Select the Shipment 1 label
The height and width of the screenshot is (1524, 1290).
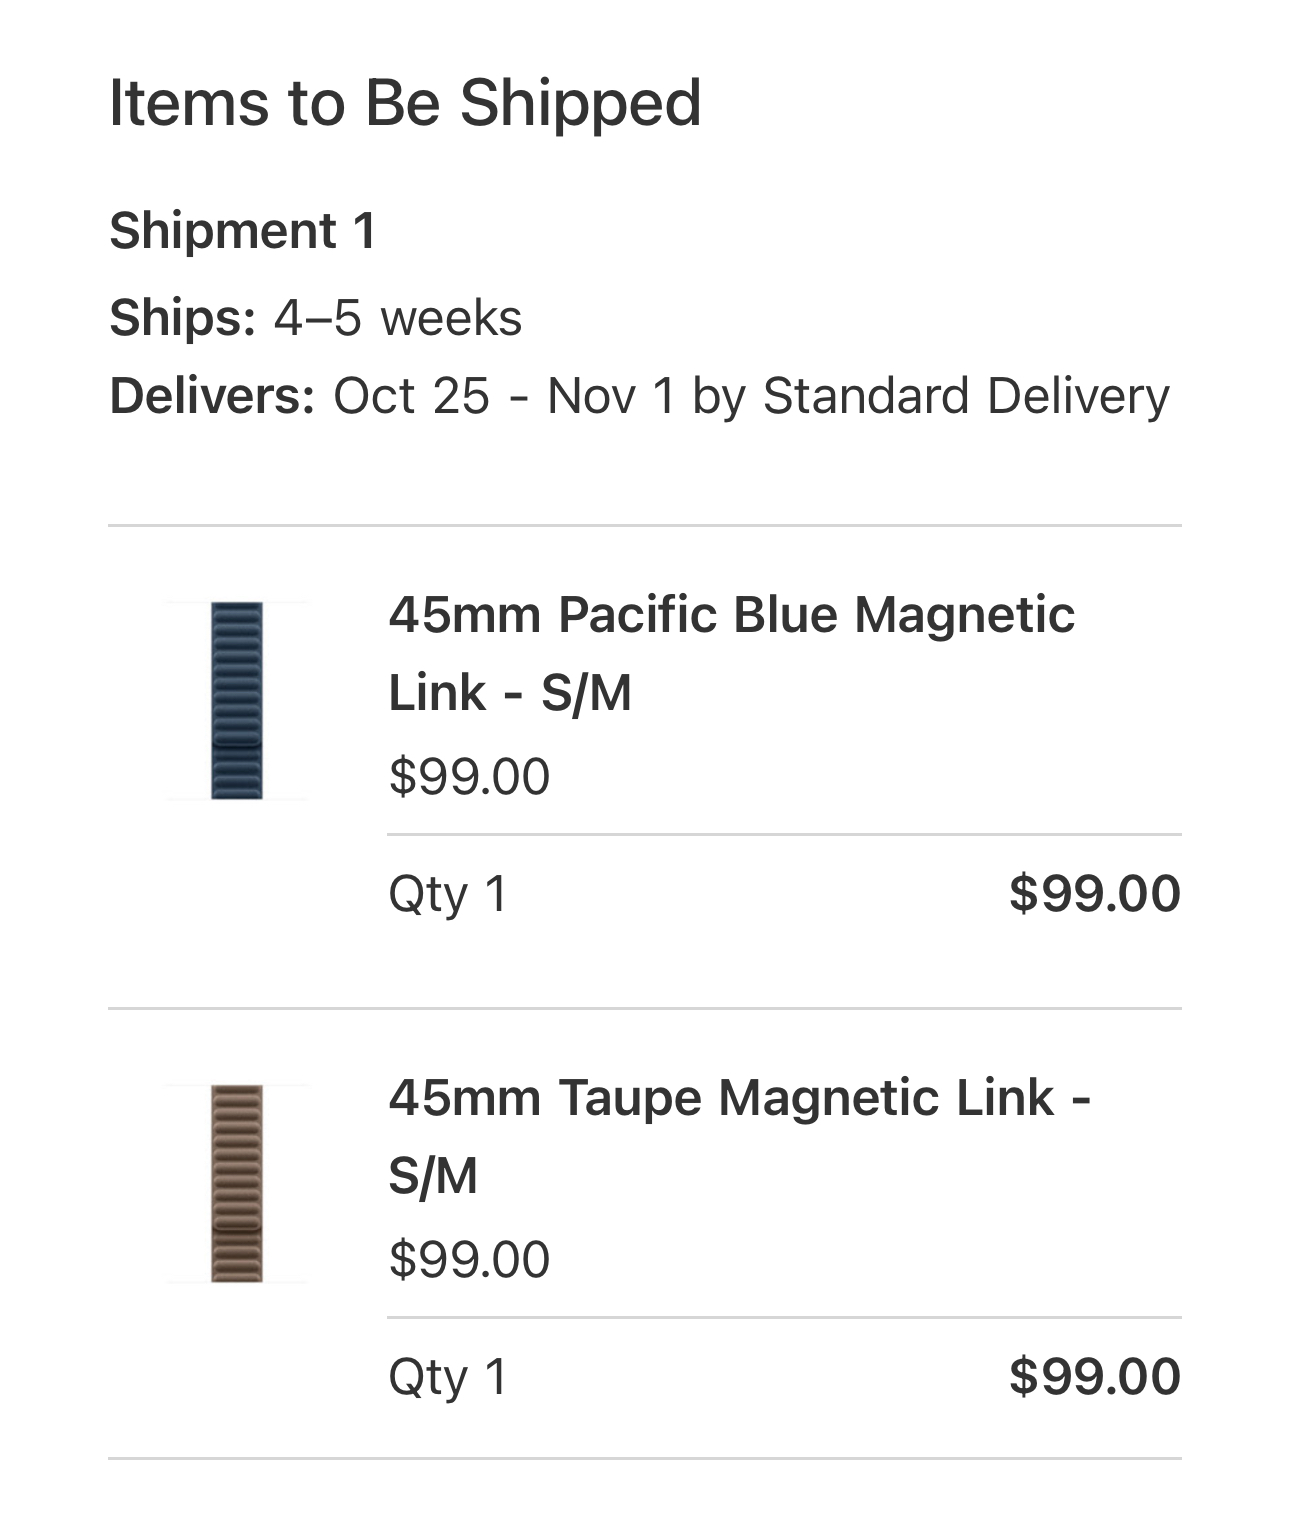(x=243, y=231)
